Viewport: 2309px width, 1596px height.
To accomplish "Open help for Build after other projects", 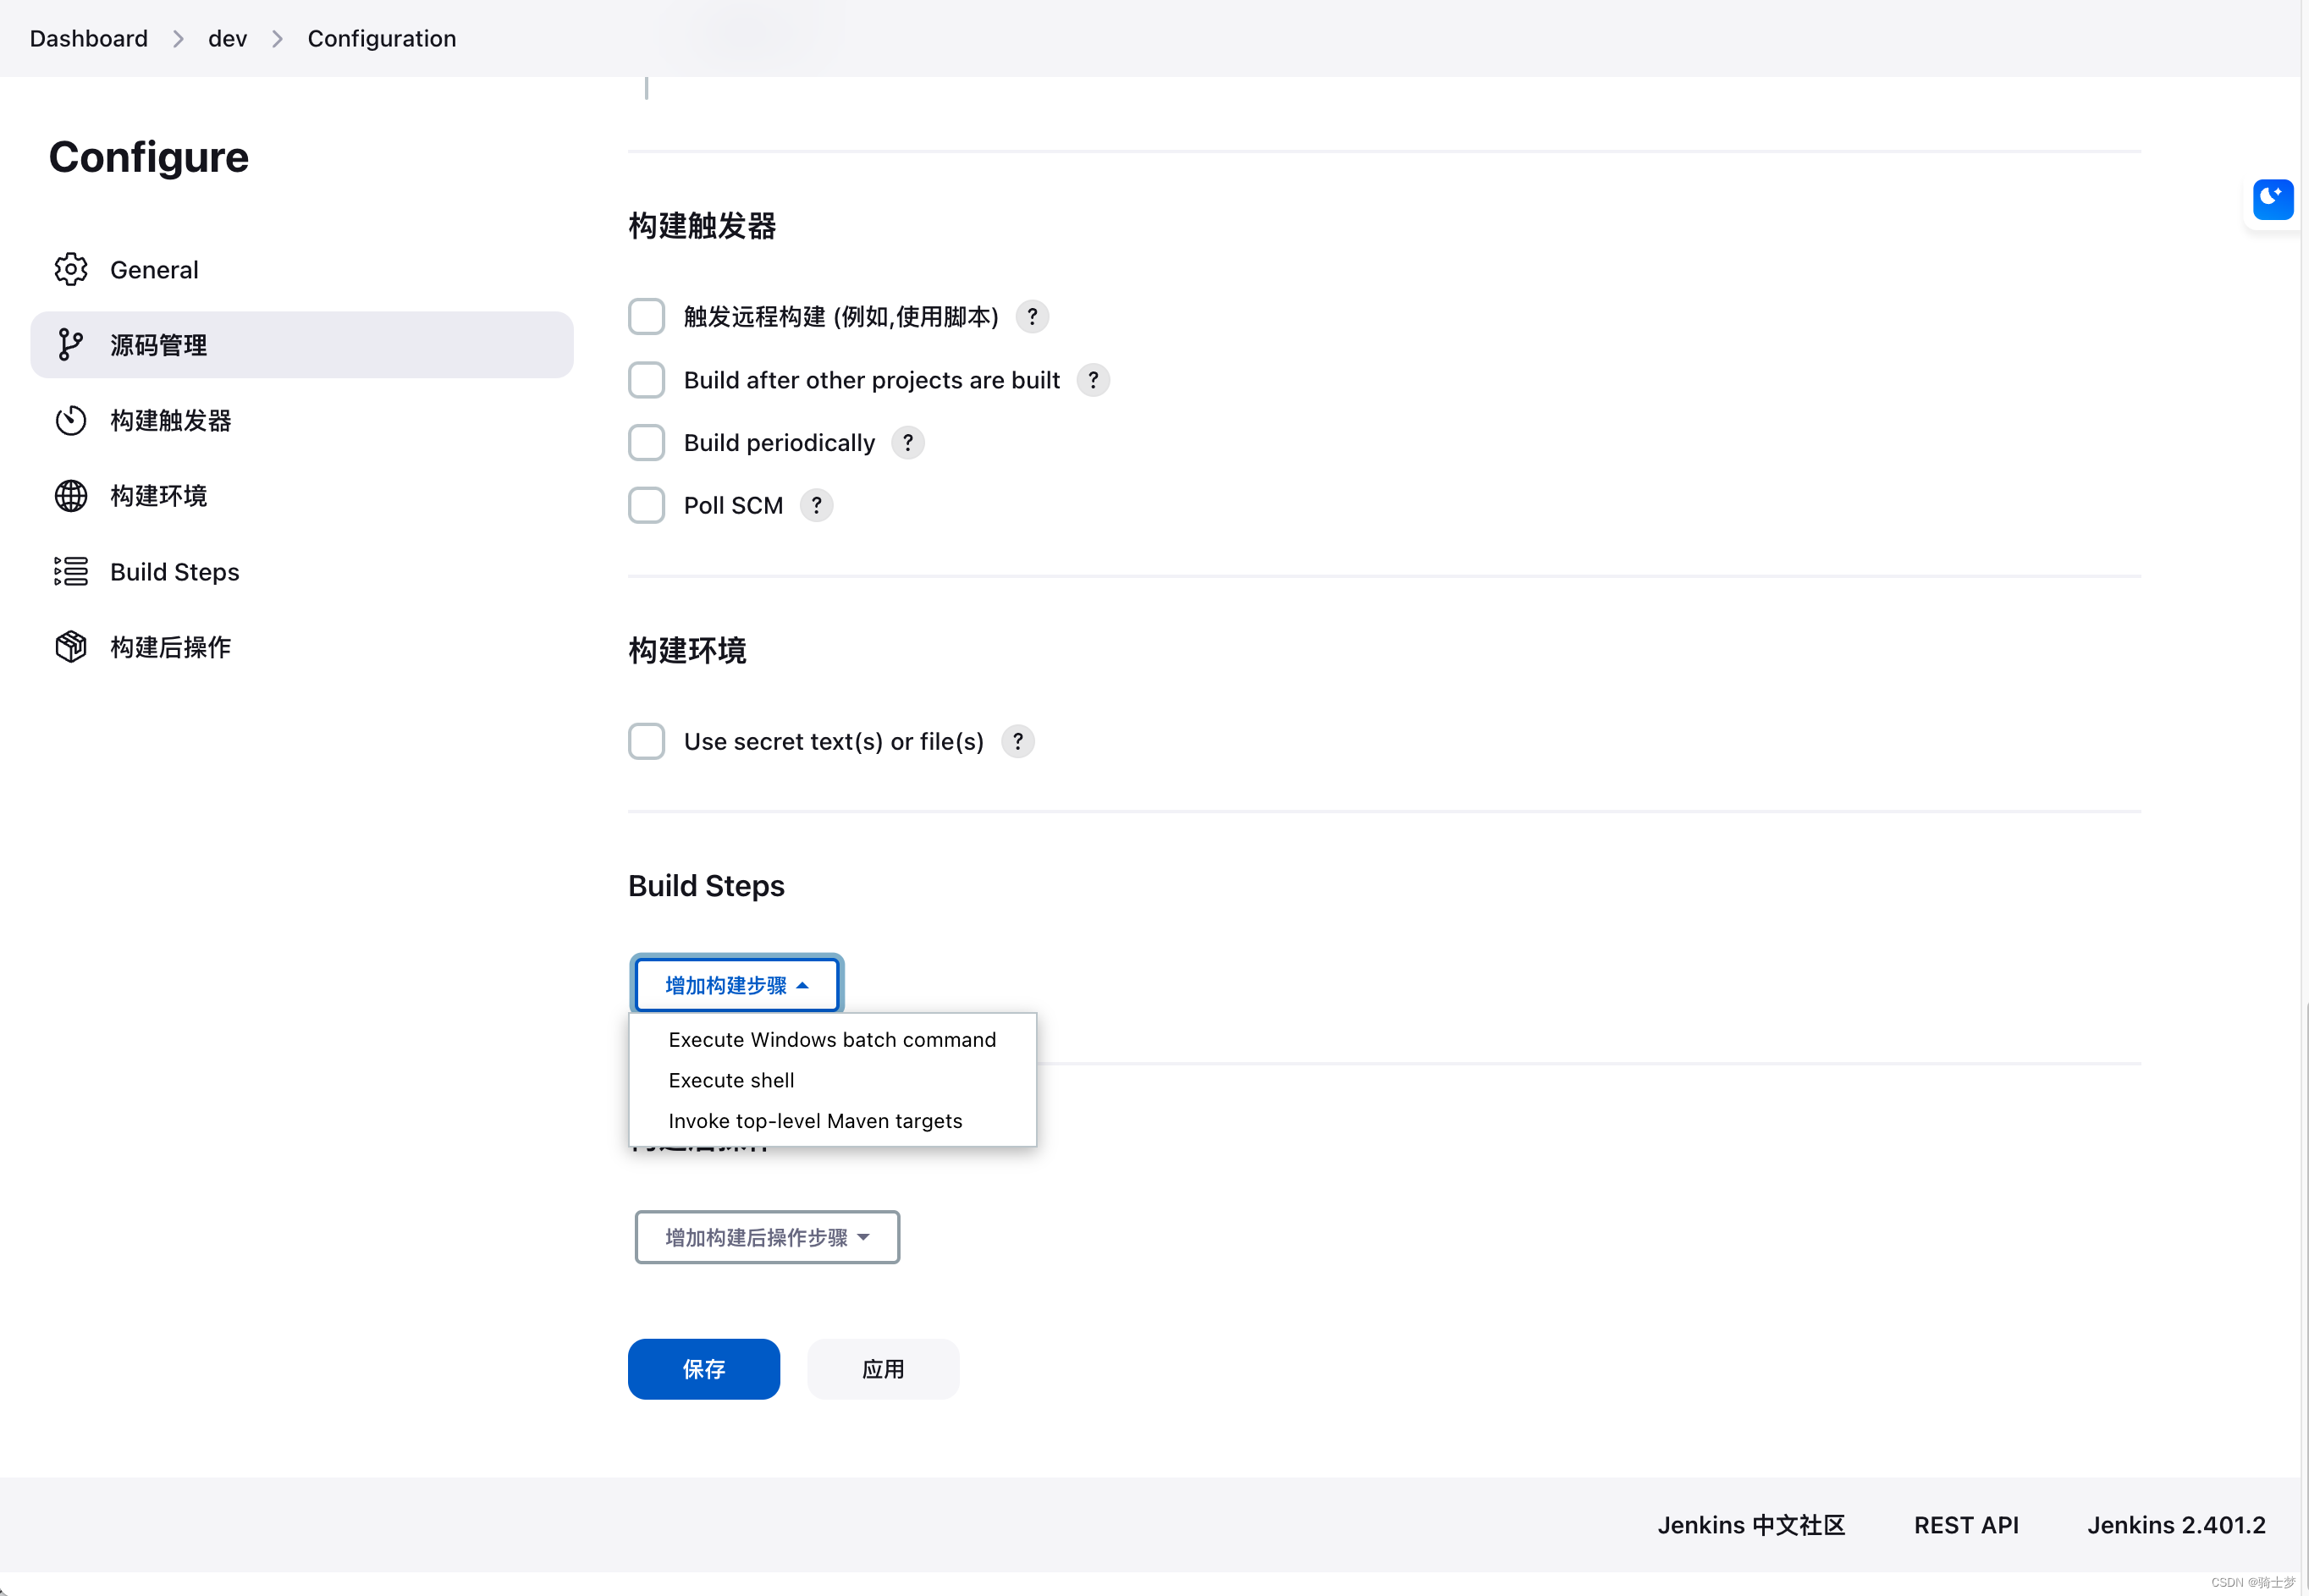I will [1093, 380].
